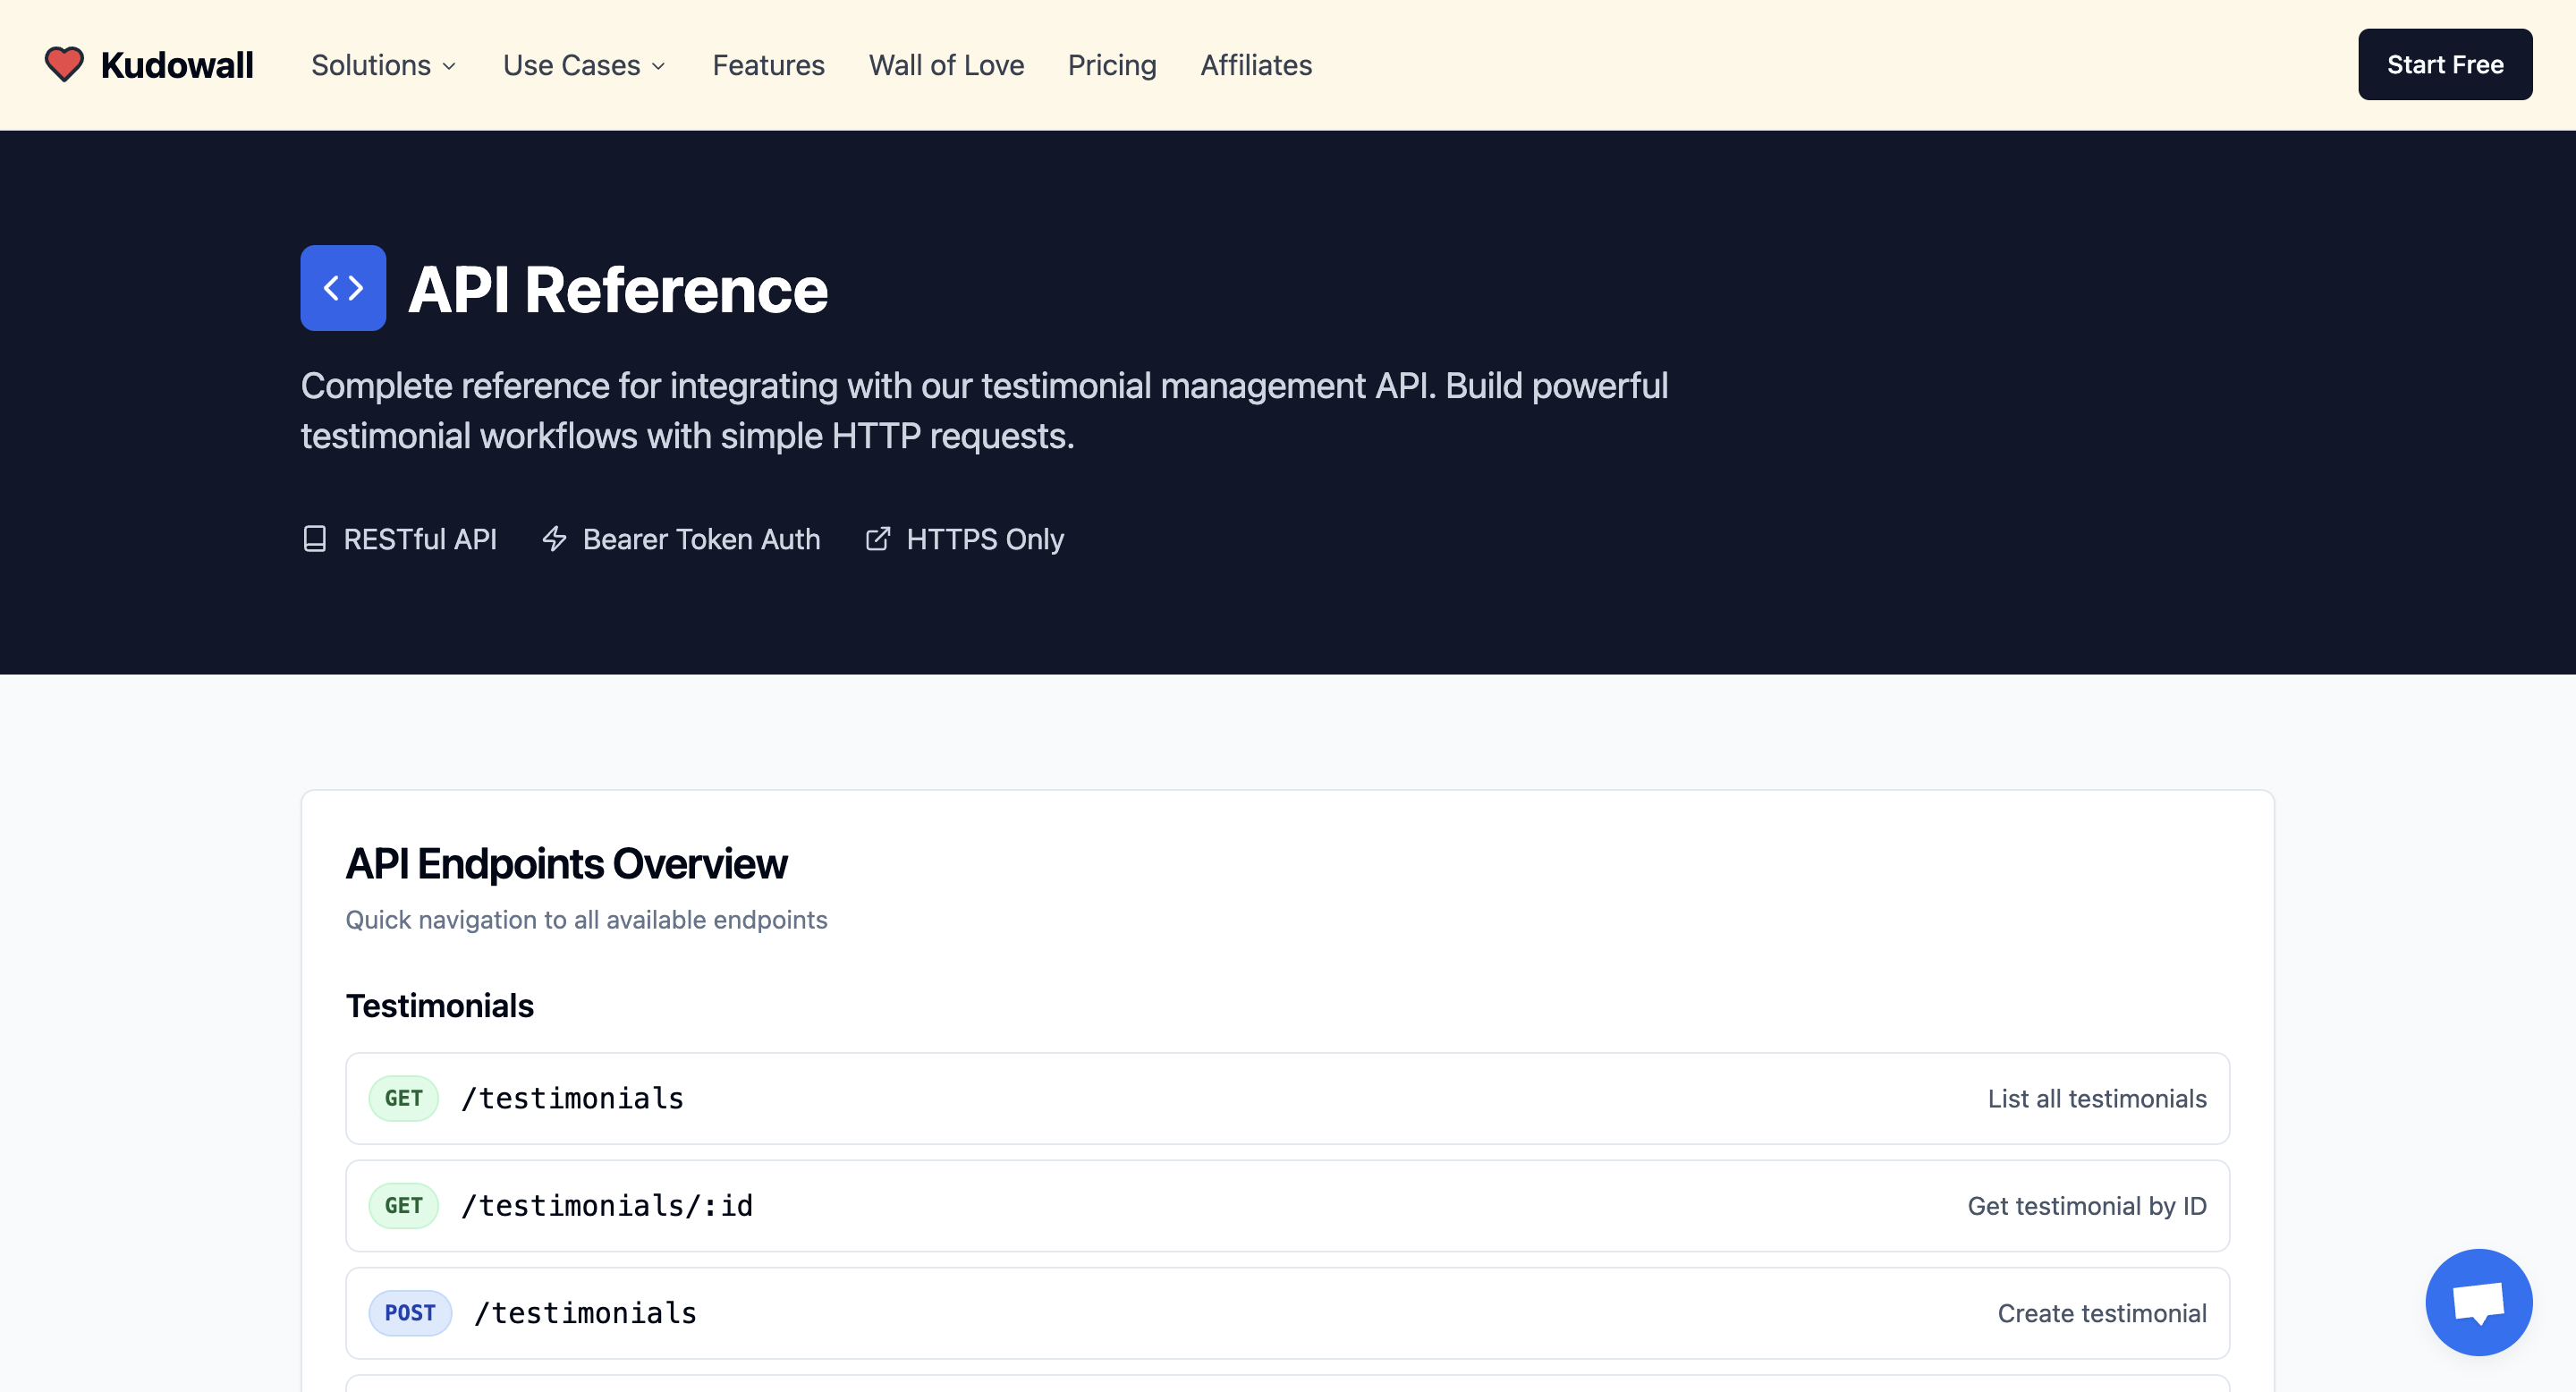Click 'Quick navigation to all available endpoints' text

tap(586, 920)
